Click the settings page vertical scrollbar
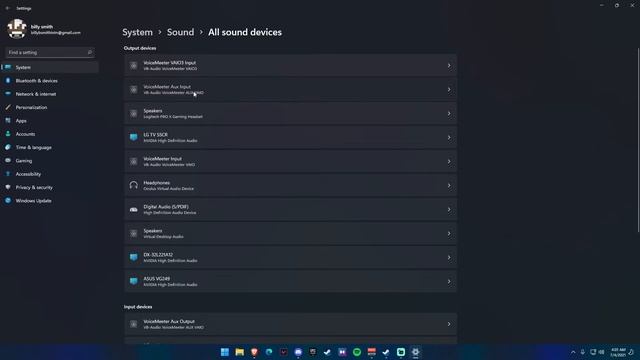Image resolution: width=640 pixels, height=360 pixels. [638, 140]
